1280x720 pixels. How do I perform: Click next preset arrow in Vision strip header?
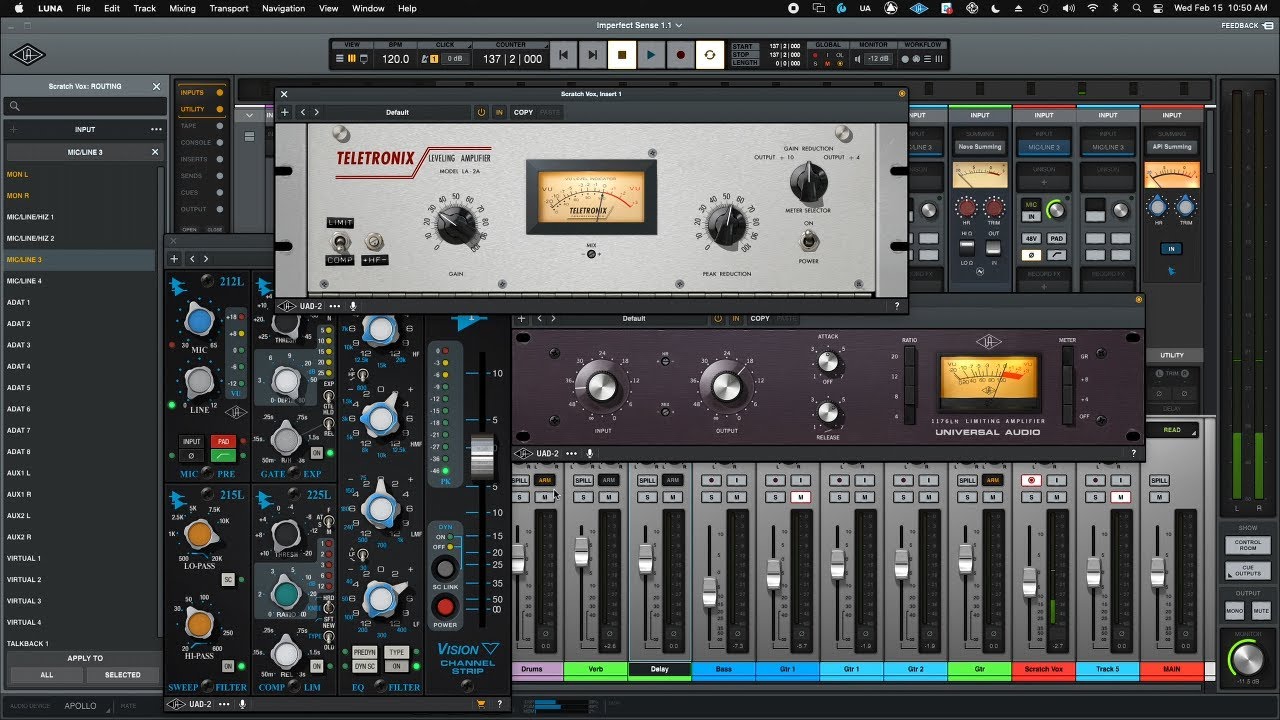coord(207,259)
